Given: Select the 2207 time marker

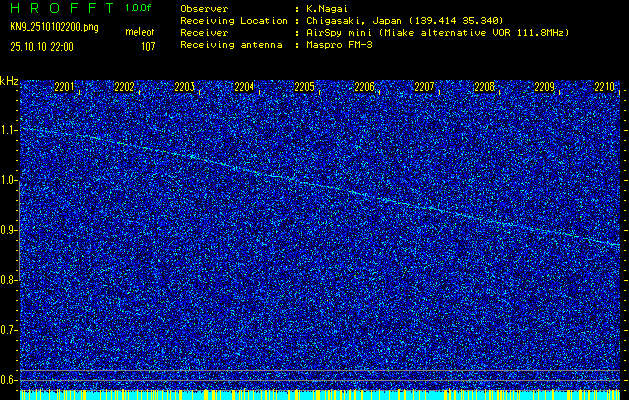Looking at the screenshot, I should pyautogui.click(x=424, y=87).
